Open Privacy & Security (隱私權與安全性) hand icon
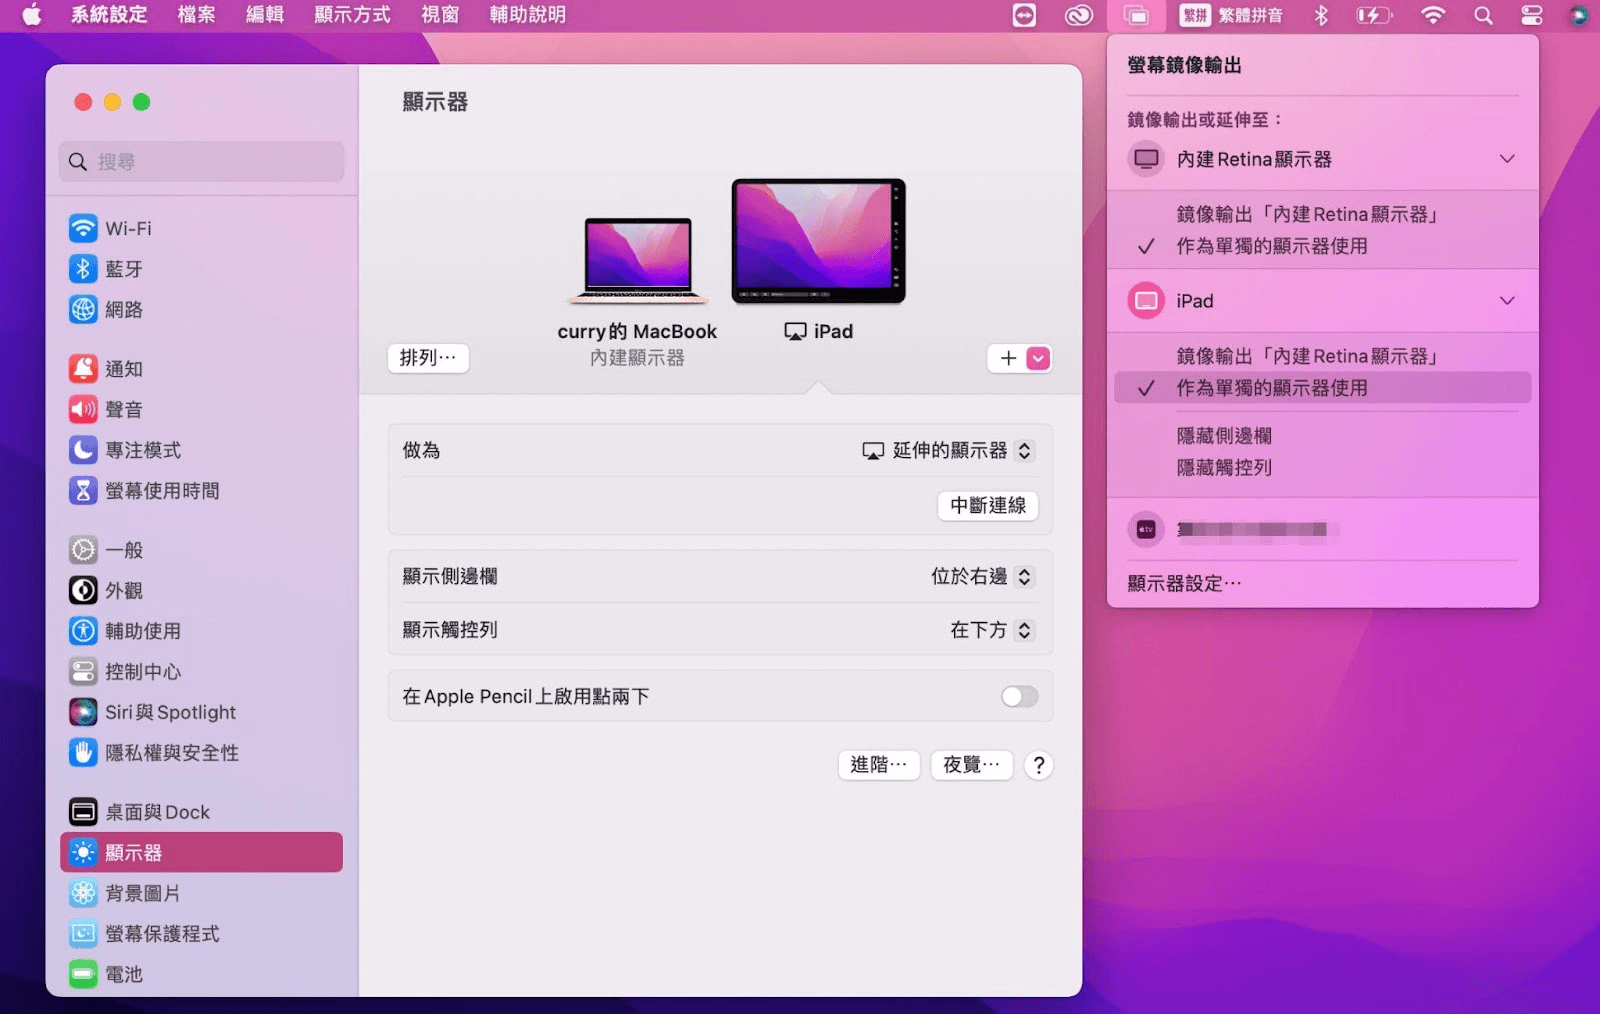Screen dimensions: 1600x1014 pyautogui.click(x=83, y=752)
